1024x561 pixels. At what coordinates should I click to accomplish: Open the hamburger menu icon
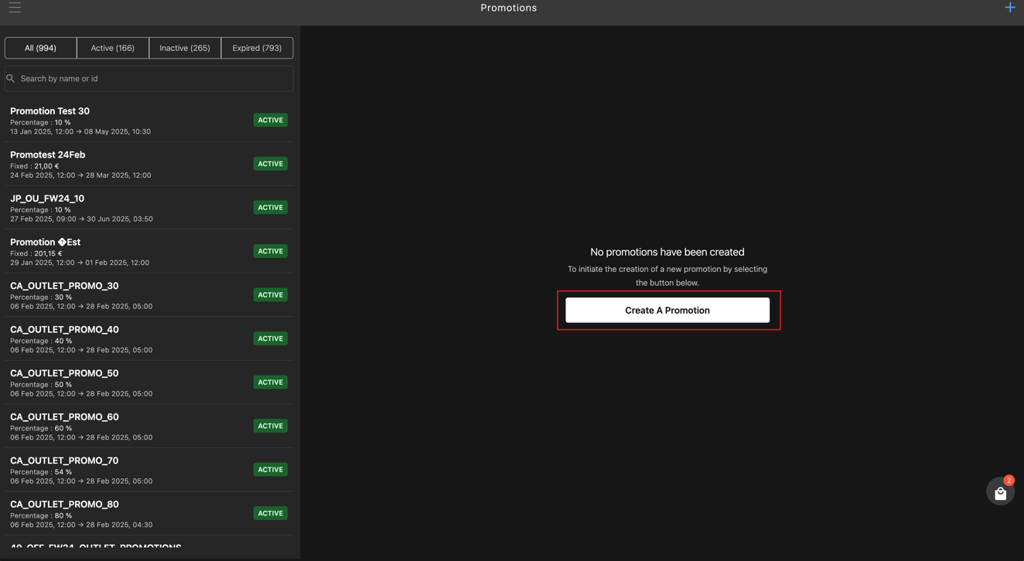[x=14, y=7]
